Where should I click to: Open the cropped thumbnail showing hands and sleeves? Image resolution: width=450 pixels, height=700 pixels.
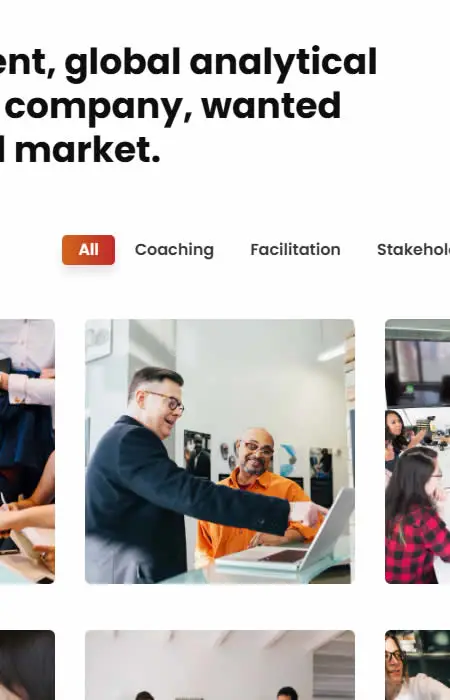click(27, 451)
